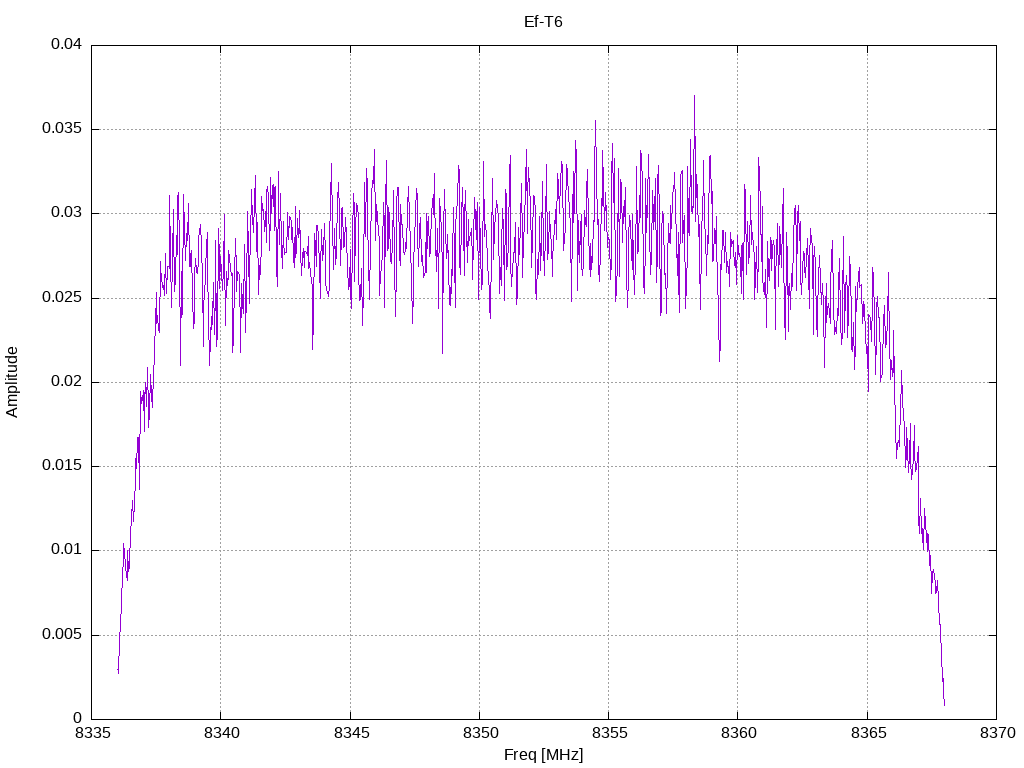Click the 0.025 y-axis tick label

(x=62, y=297)
